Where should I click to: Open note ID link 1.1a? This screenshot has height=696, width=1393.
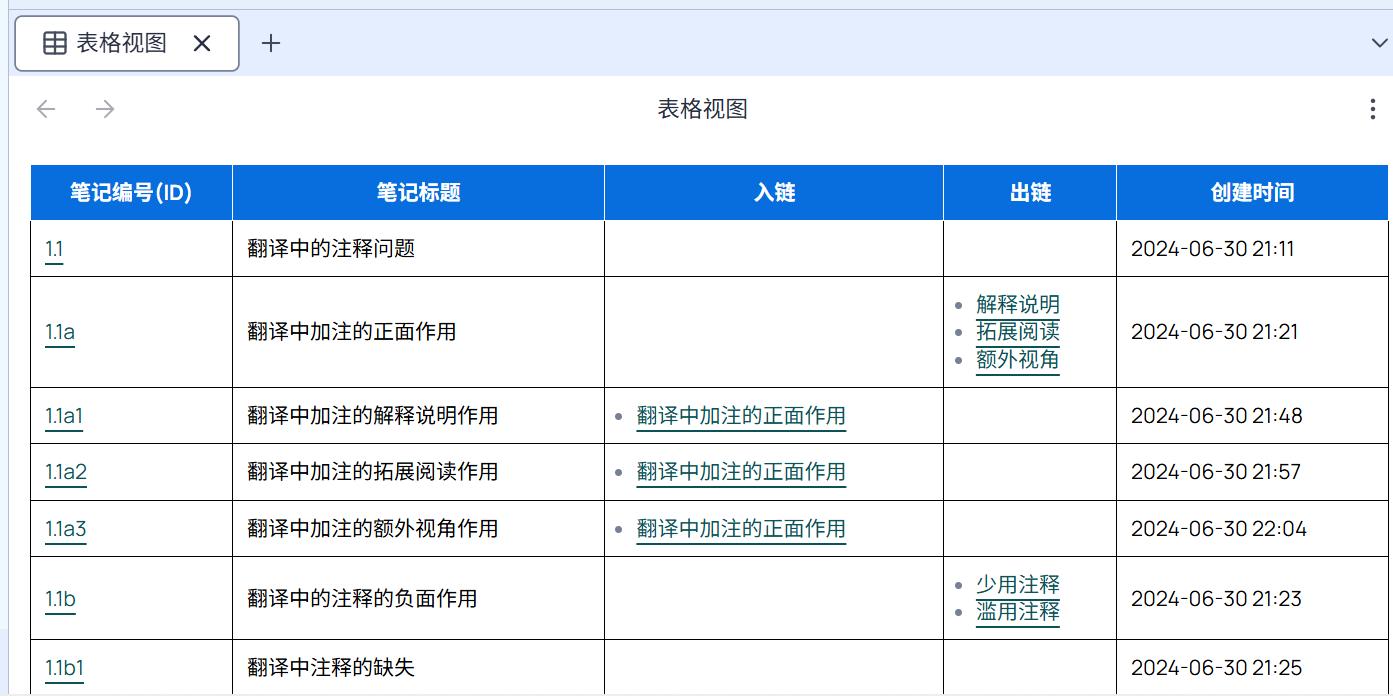(x=60, y=332)
